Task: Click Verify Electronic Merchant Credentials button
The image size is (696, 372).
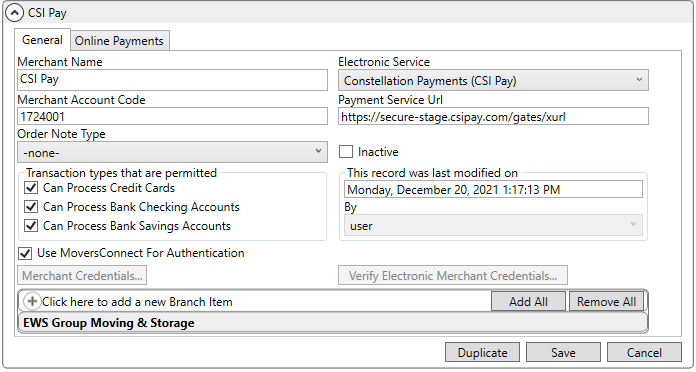Action: (x=453, y=276)
